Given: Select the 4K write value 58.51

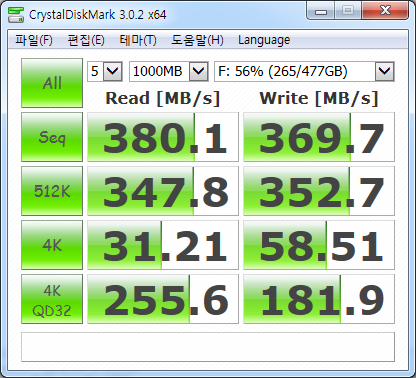Looking at the screenshot, I should coord(319,245).
